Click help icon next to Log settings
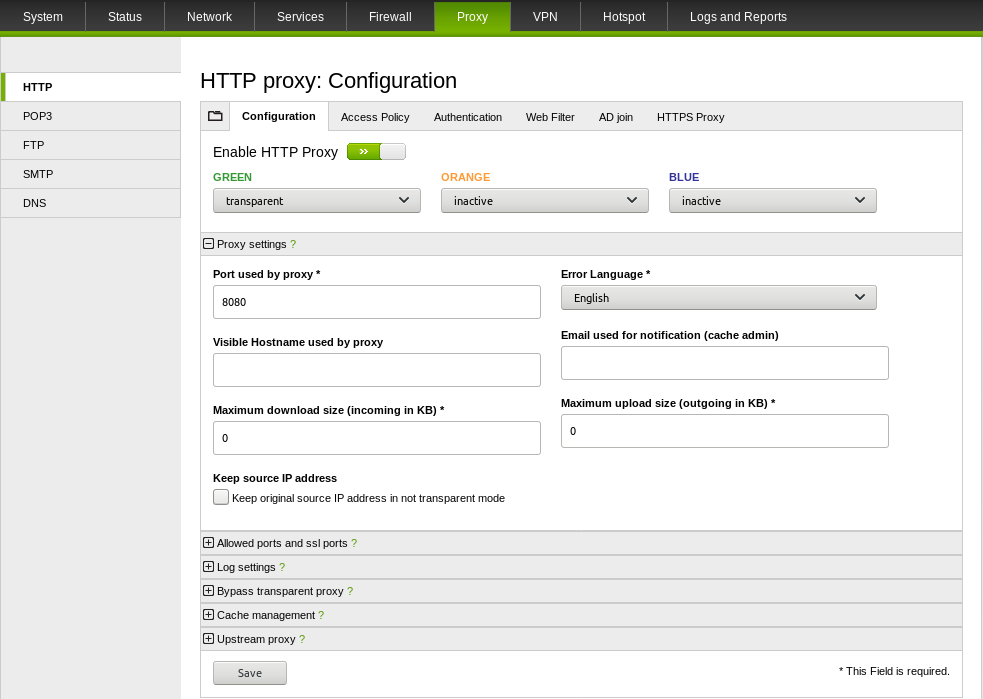This screenshot has width=983, height=699. click(x=282, y=567)
